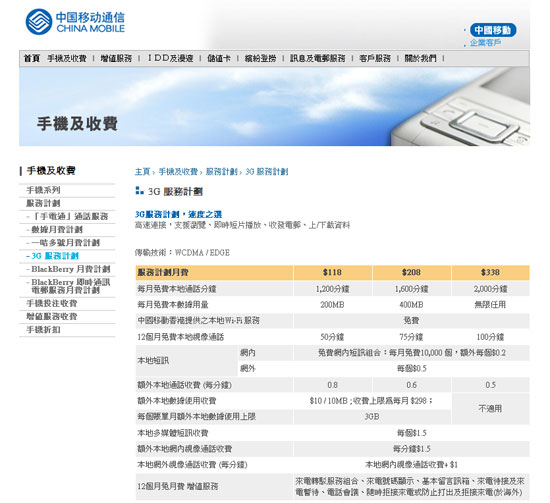Screen dimensions: 550x503
Task: Open 關於我們 in the navigation bar
Action: tap(420, 58)
